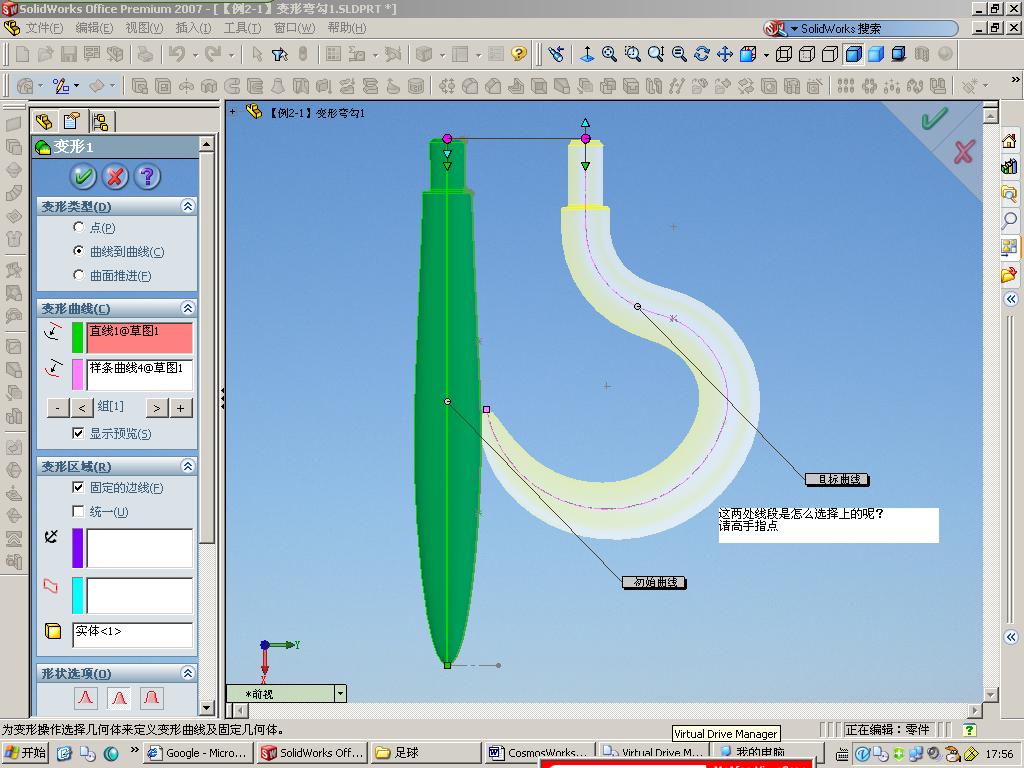Click the 样条曲线4@草图1 target curves field
Viewport: 1024px width, 768px height.
pos(140,374)
